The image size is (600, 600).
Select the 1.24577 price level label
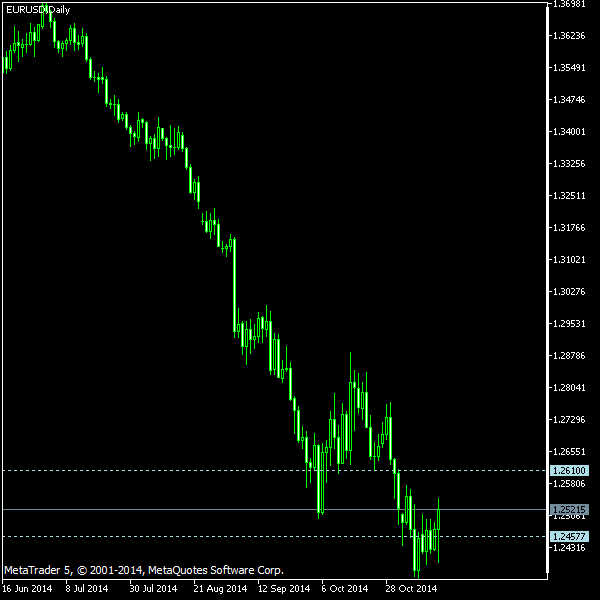[569, 536]
